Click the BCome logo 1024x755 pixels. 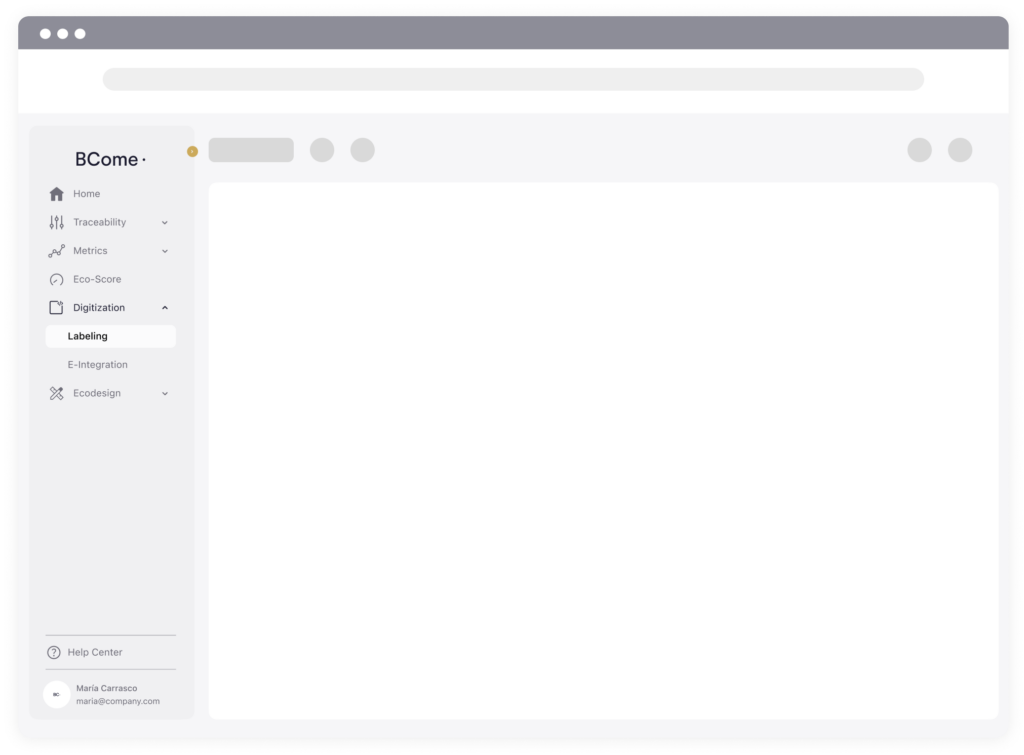pyautogui.click(x=110, y=159)
